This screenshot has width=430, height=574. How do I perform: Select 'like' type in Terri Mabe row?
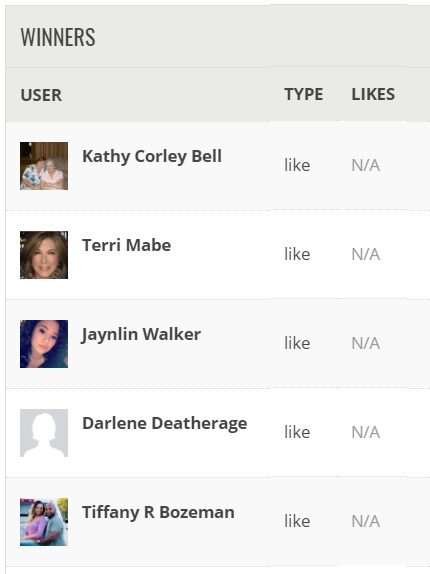[x=297, y=254]
